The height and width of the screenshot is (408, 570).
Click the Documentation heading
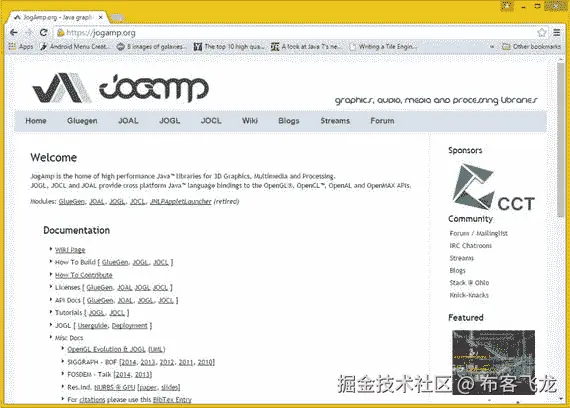point(77,230)
